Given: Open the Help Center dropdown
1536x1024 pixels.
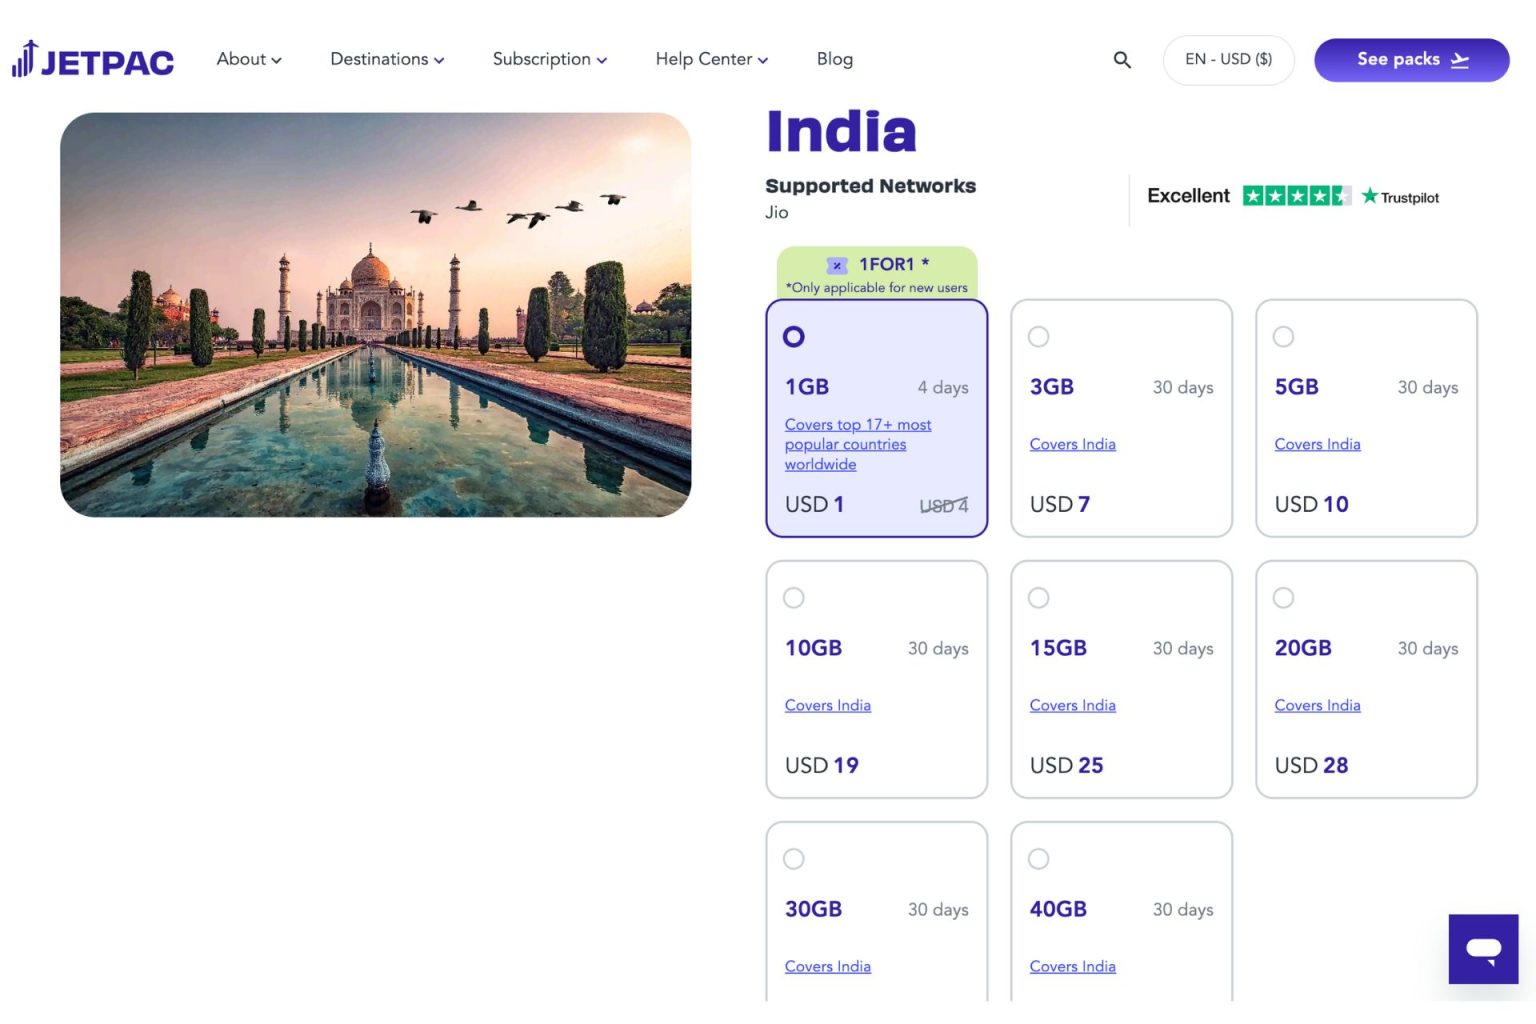Looking at the screenshot, I should [x=711, y=59].
